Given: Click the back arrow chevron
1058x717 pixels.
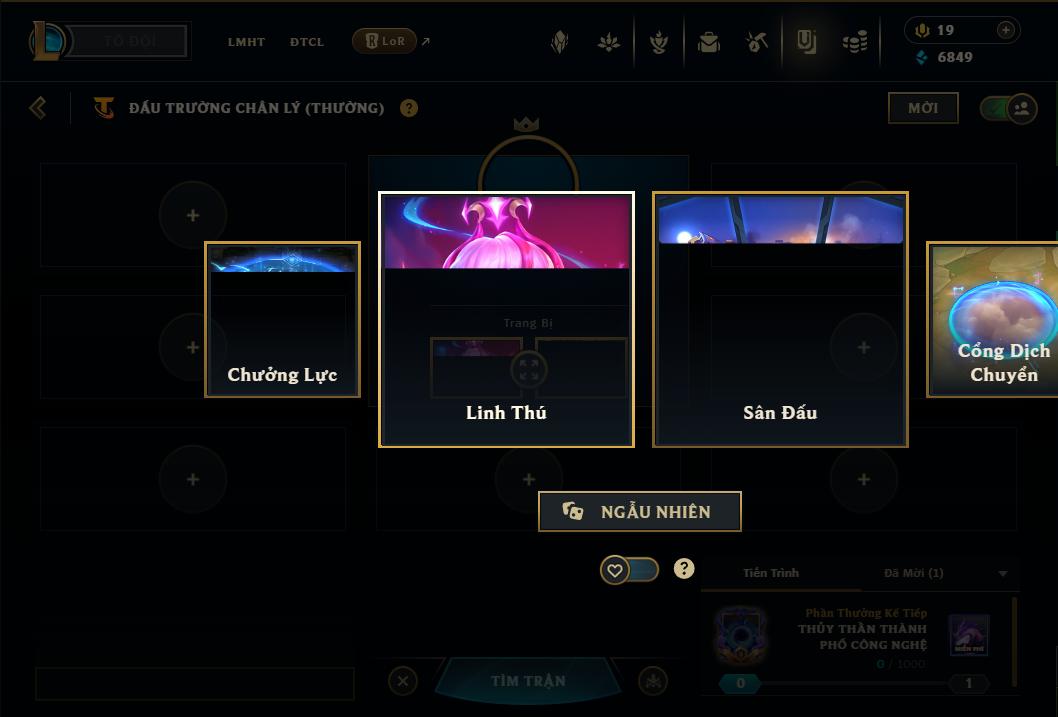Looking at the screenshot, I should pos(38,108).
